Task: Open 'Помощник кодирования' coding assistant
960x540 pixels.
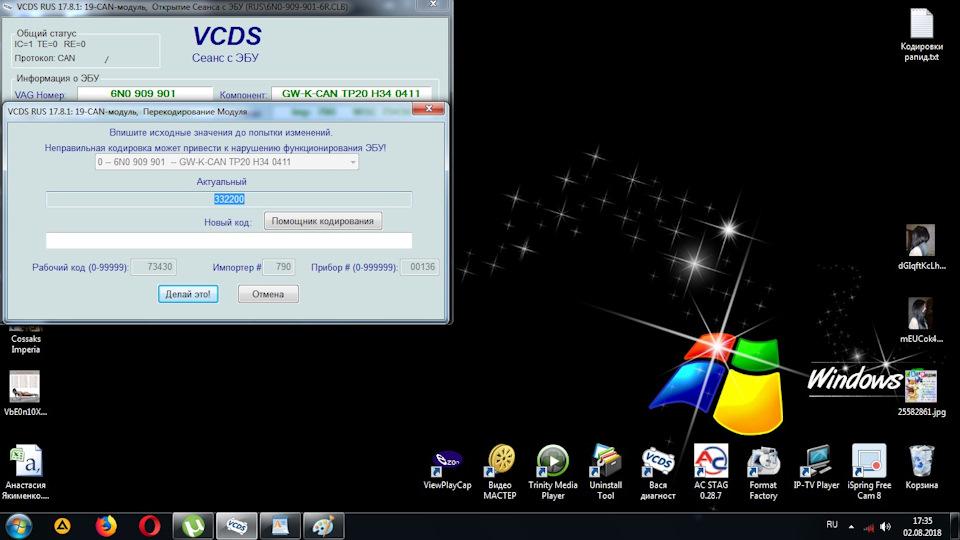Action: coord(323,221)
